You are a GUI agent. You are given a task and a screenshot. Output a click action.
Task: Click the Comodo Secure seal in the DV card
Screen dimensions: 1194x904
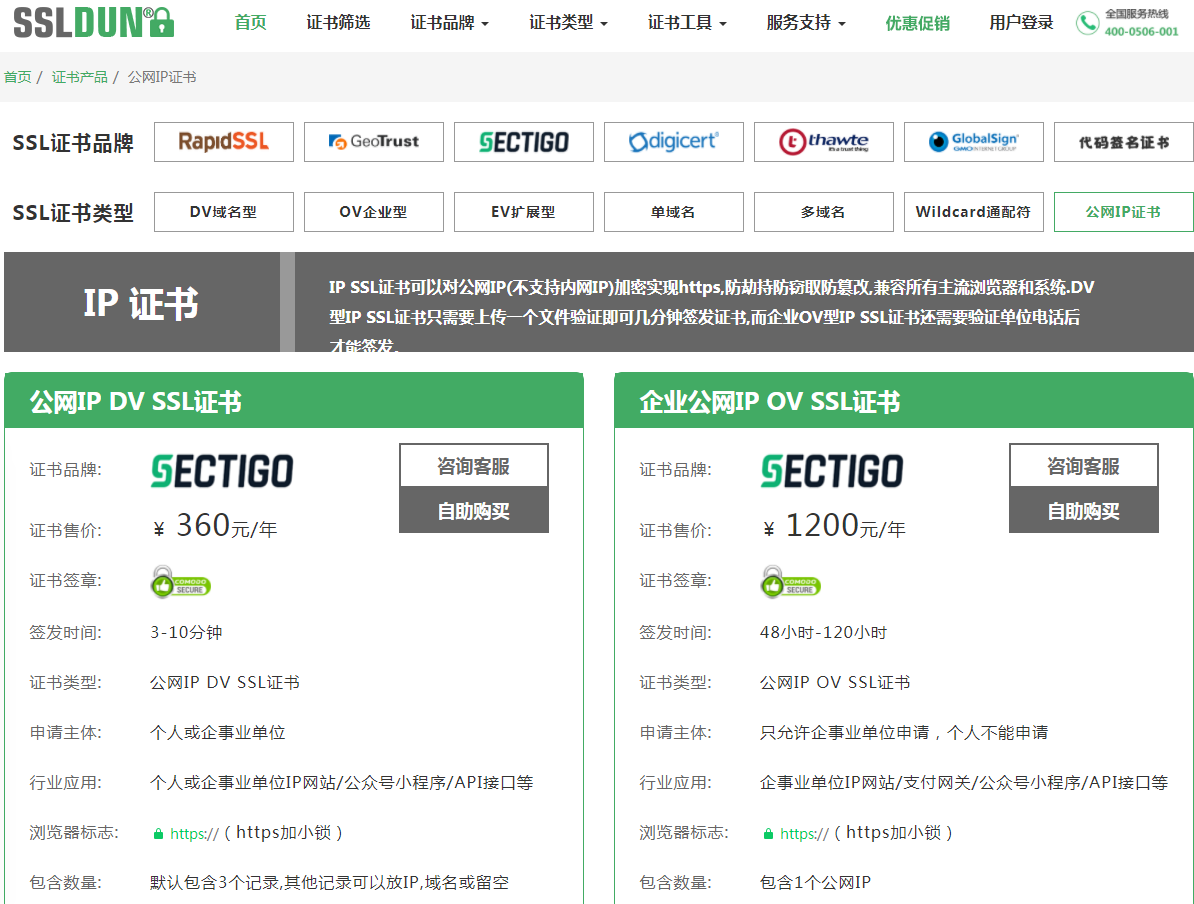180,582
